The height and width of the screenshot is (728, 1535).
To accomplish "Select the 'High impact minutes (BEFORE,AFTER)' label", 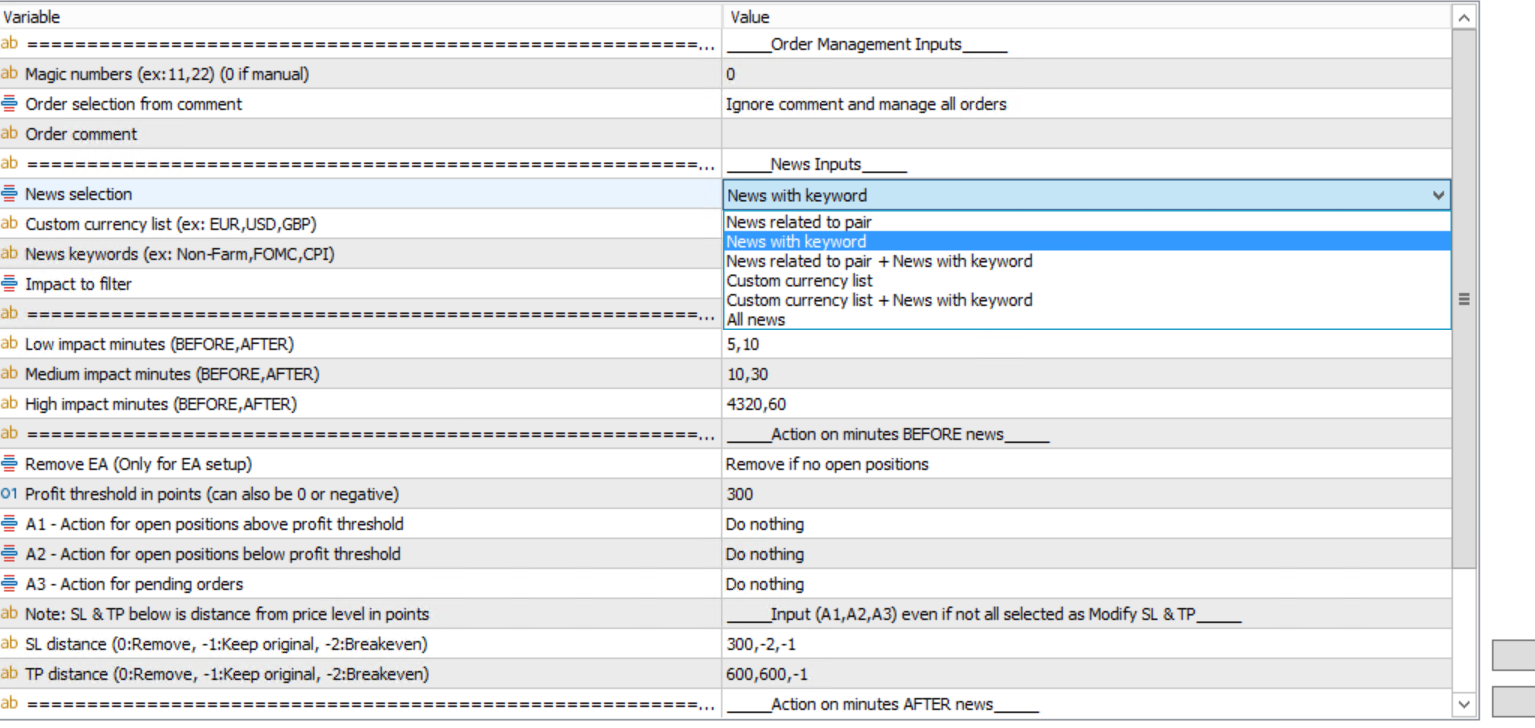I will click(x=161, y=404).
